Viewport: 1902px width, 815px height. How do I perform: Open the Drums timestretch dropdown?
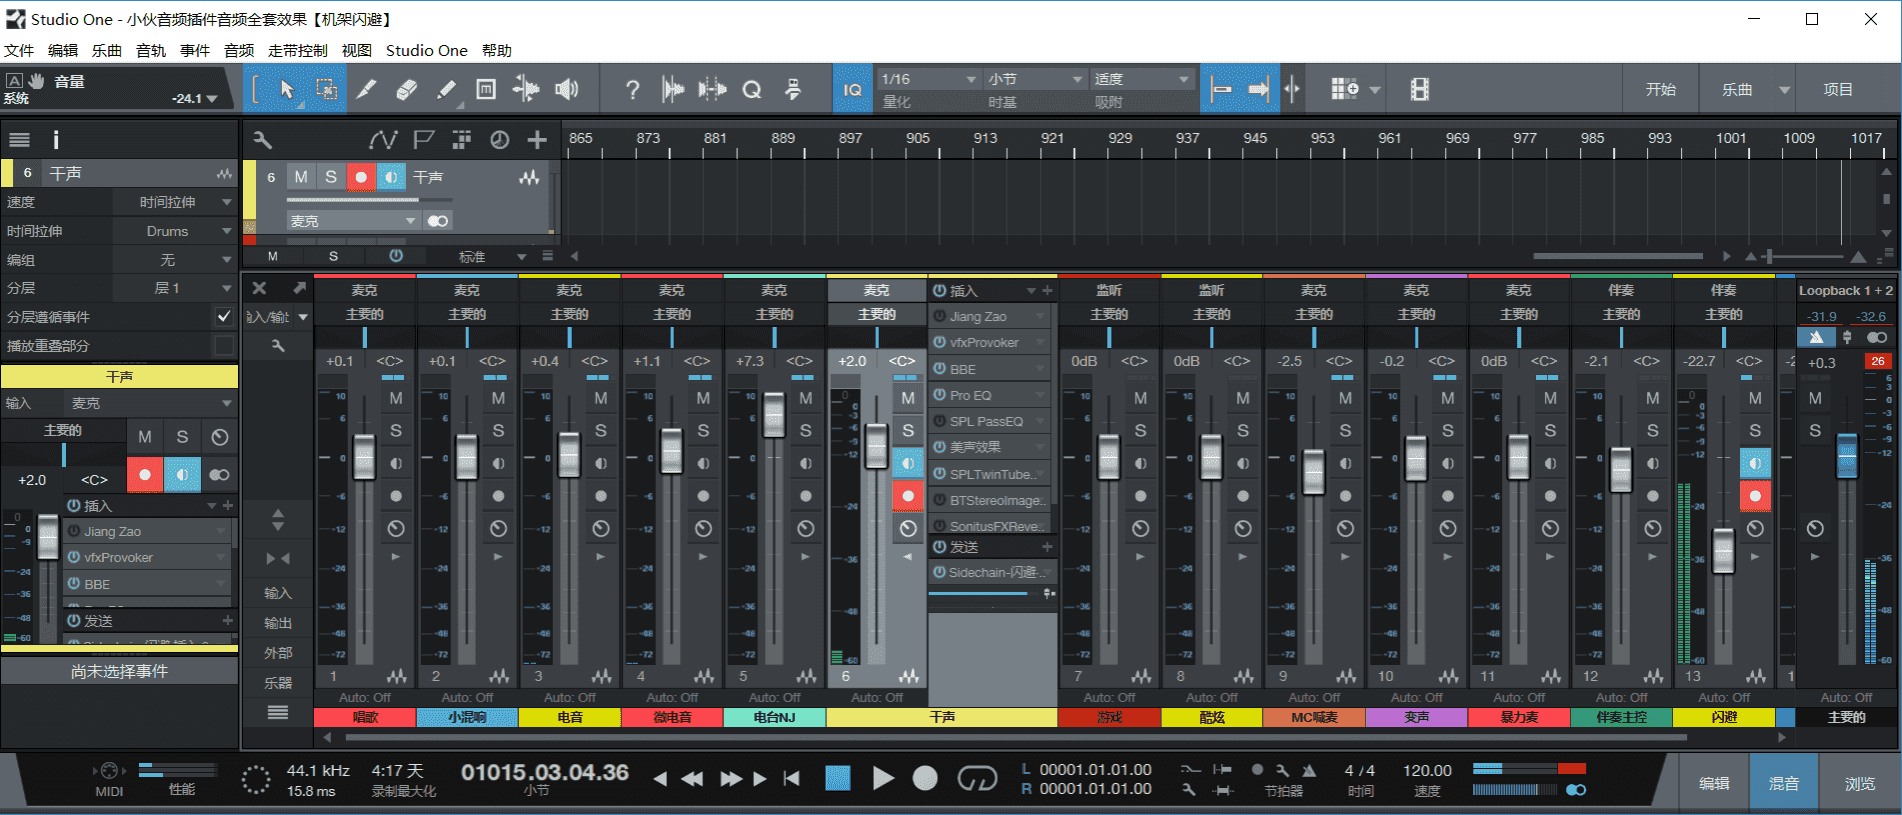tap(176, 231)
